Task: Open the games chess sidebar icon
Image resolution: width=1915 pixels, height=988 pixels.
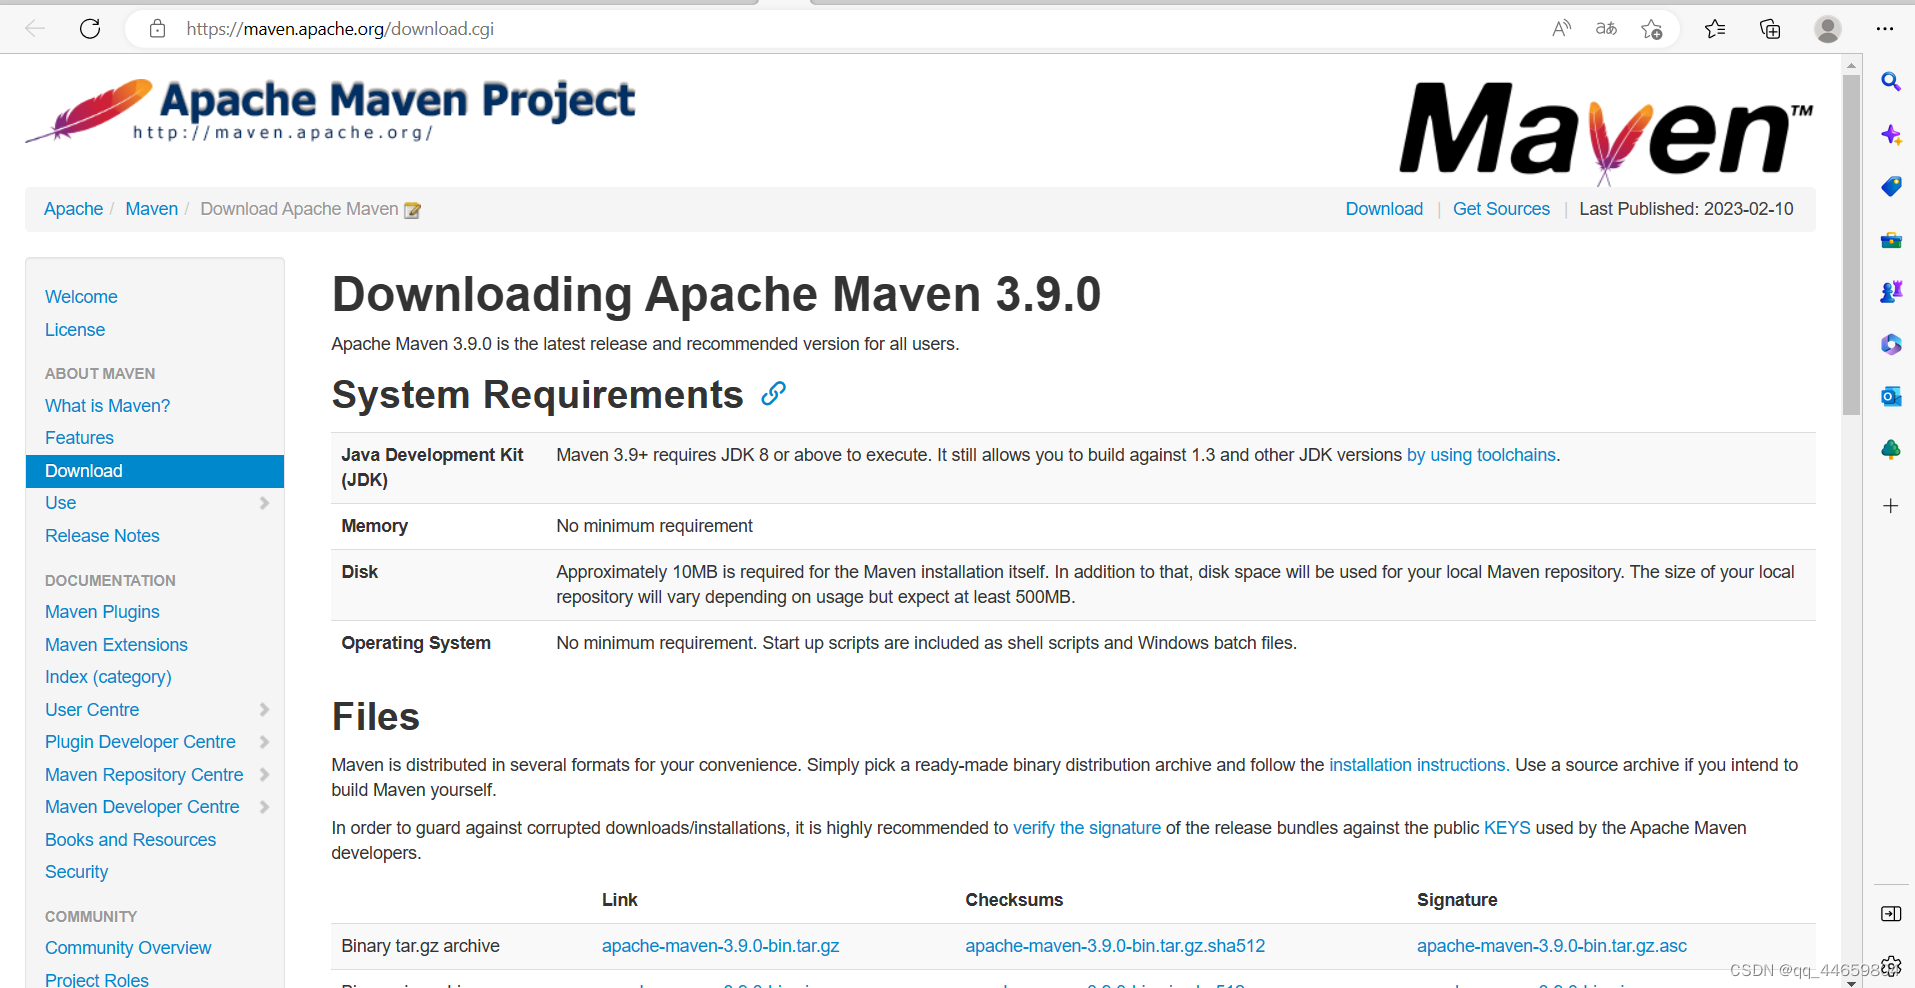Action: click(1890, 292)
